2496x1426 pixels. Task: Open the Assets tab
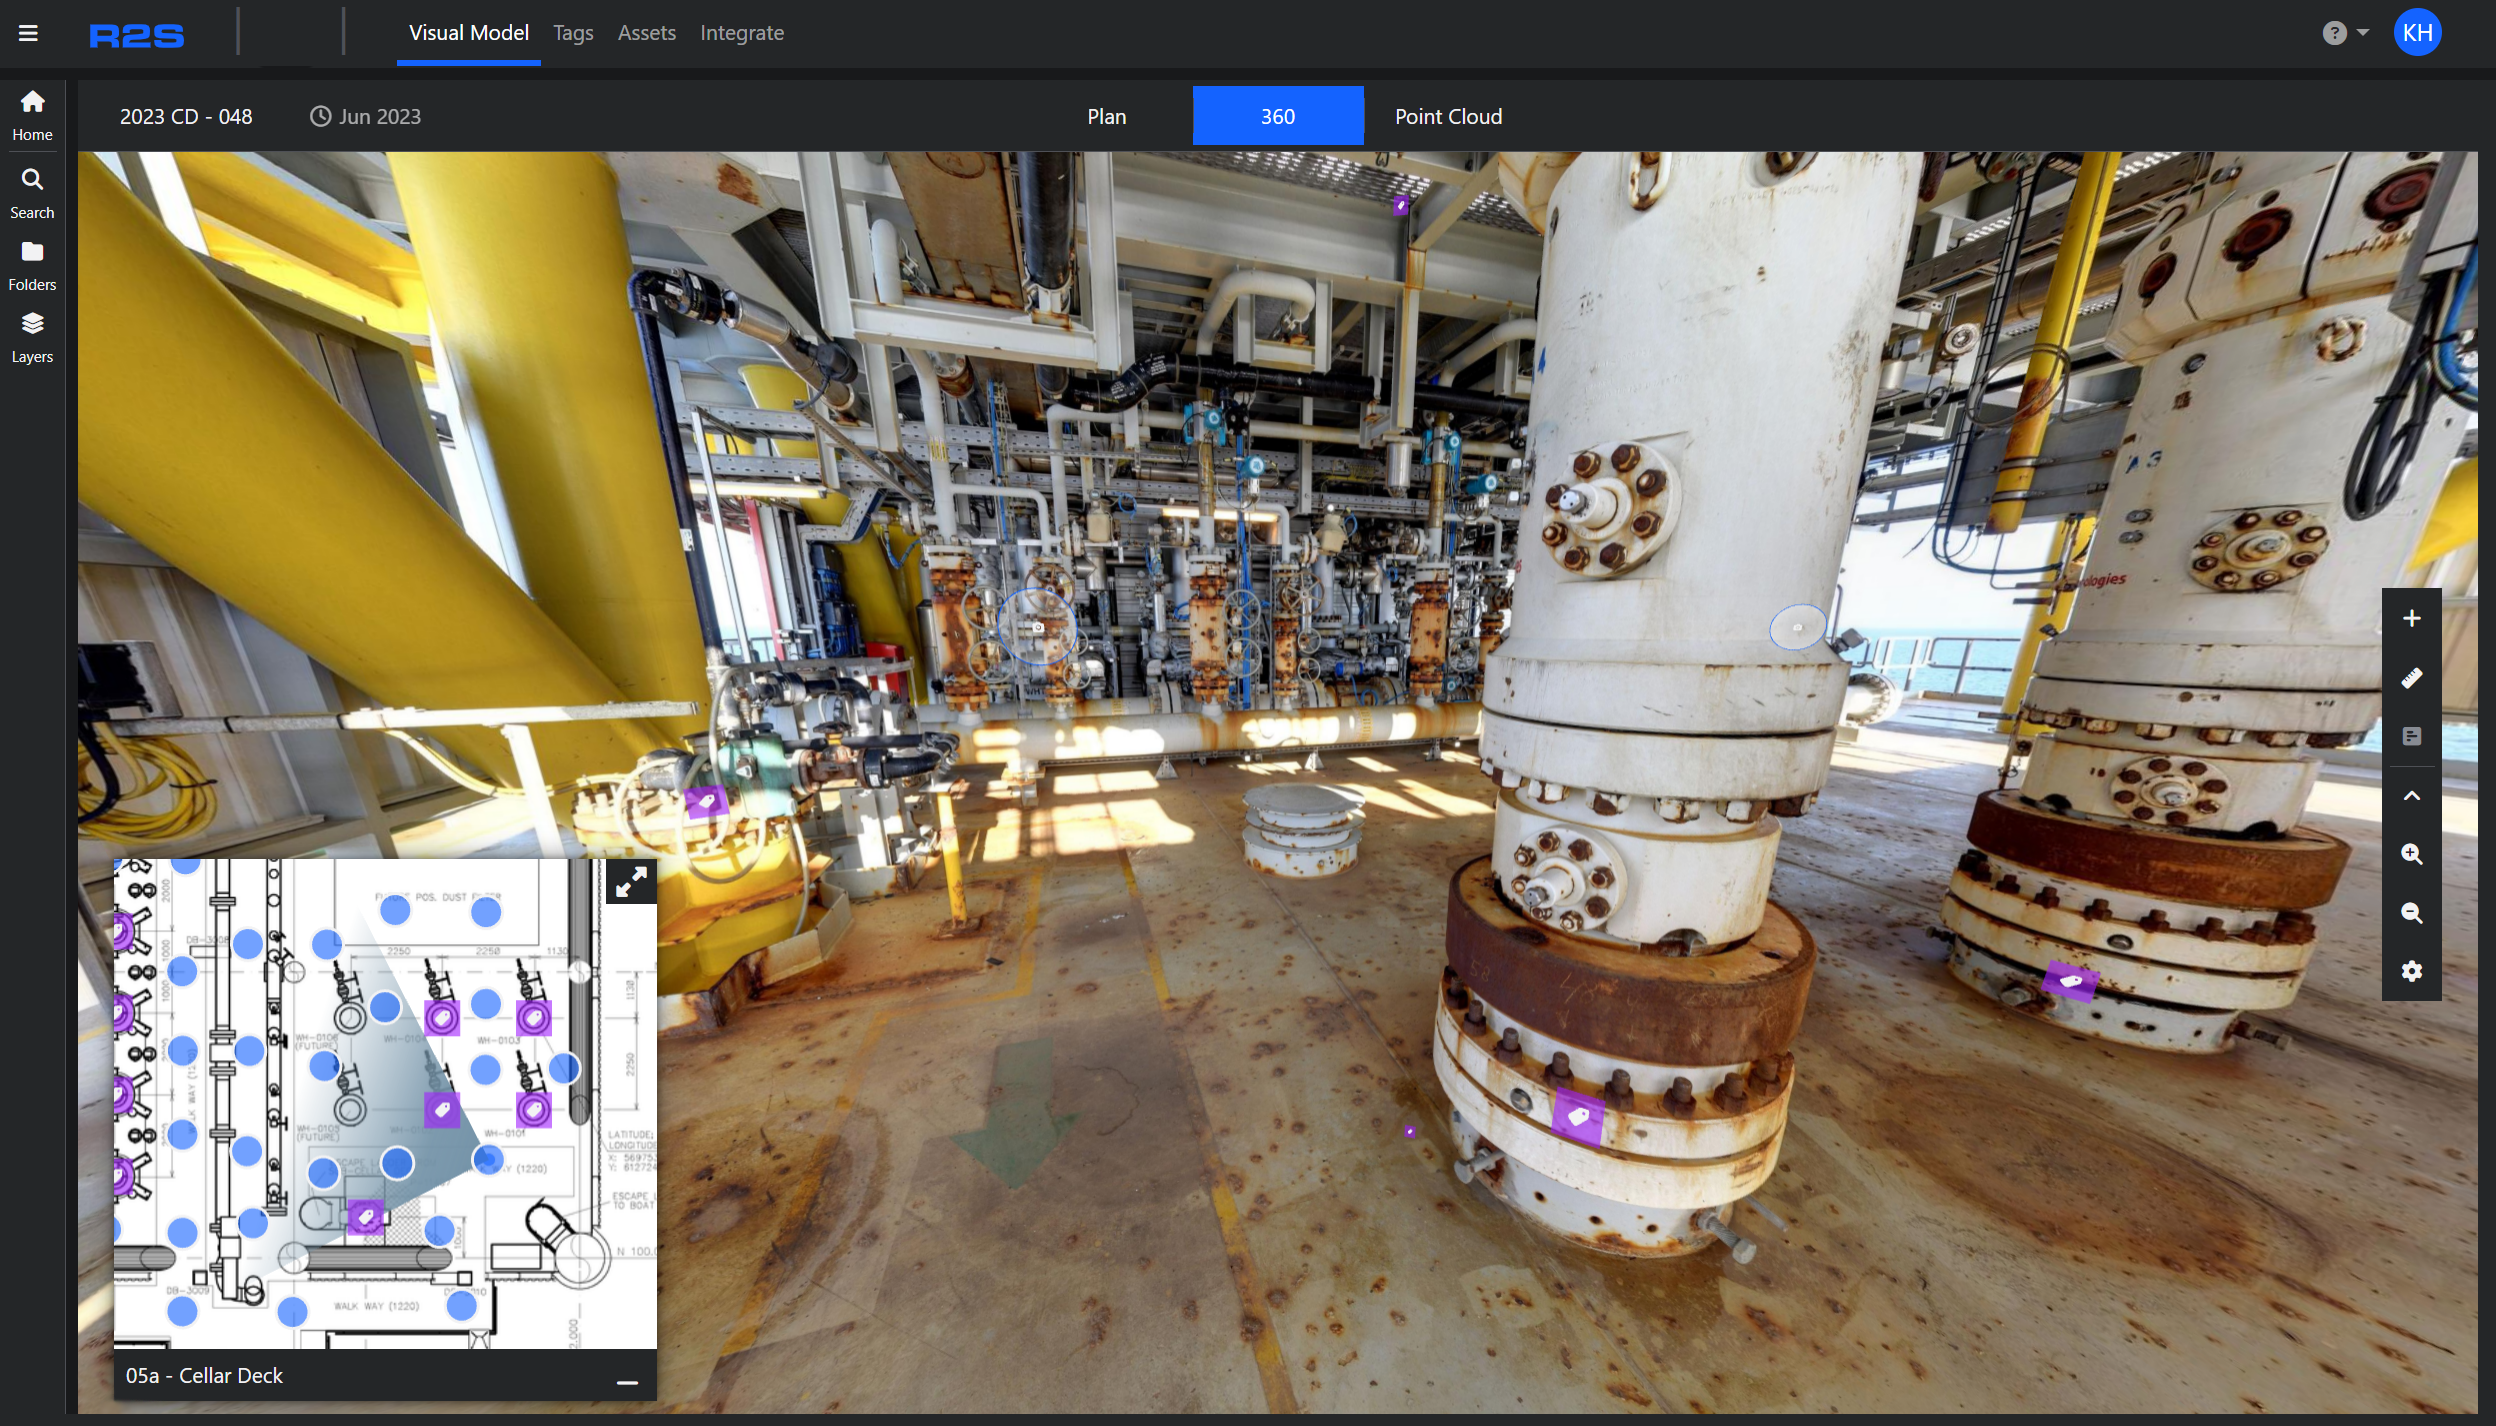coord(646,33)
